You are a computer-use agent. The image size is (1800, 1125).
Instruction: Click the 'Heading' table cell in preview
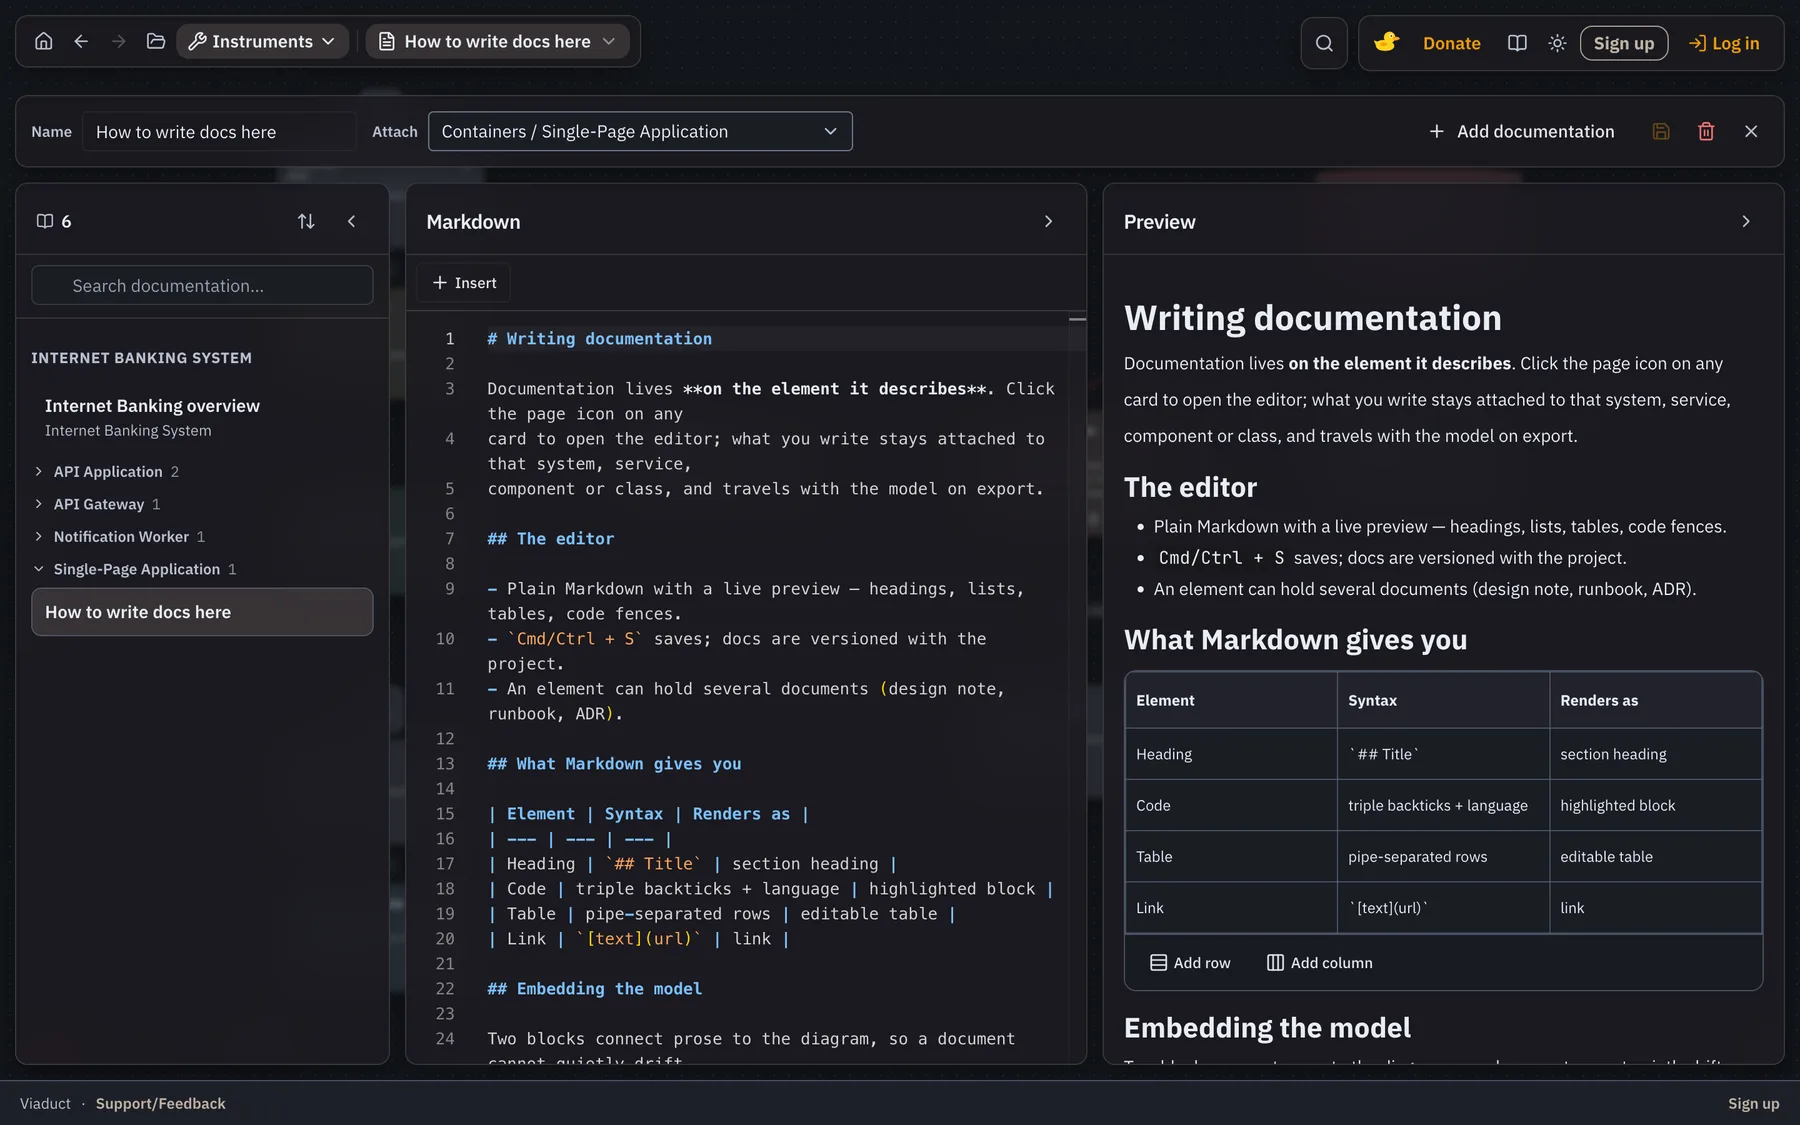[1231, 754]
